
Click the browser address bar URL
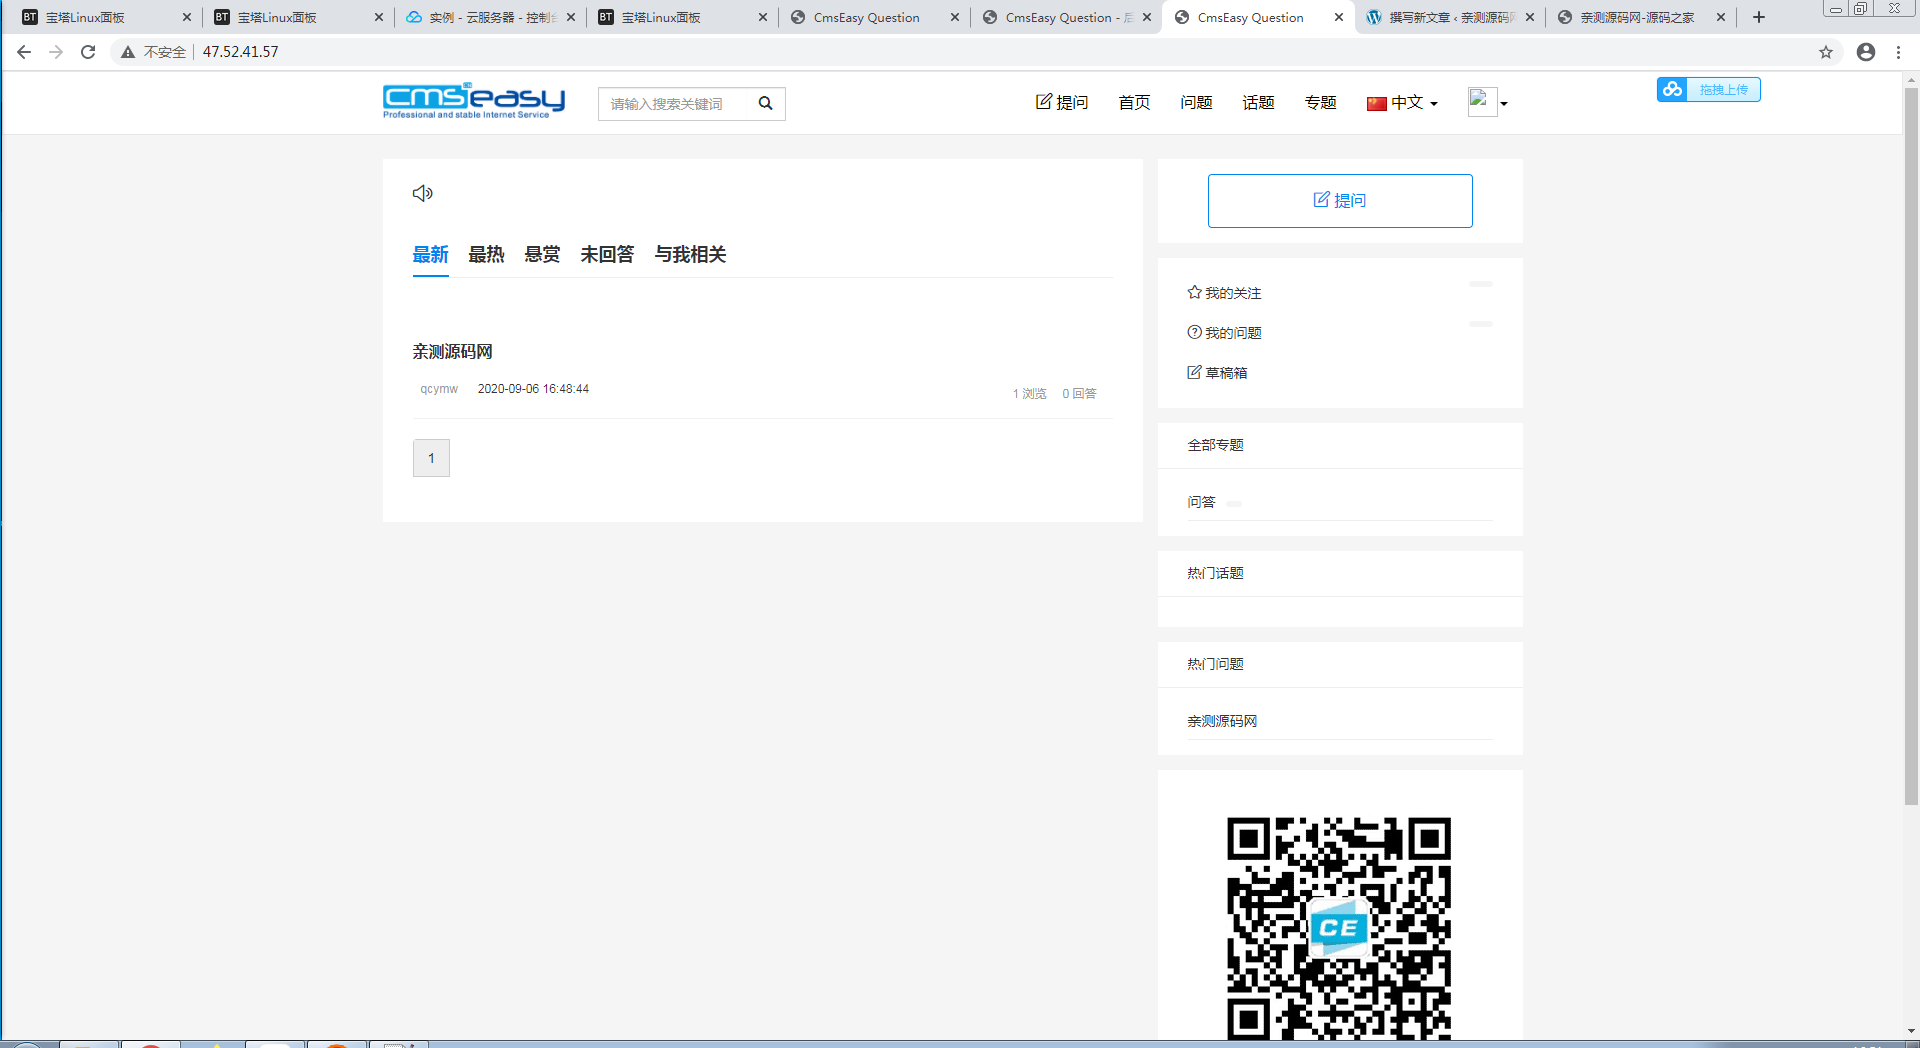[x=241, y=52]
